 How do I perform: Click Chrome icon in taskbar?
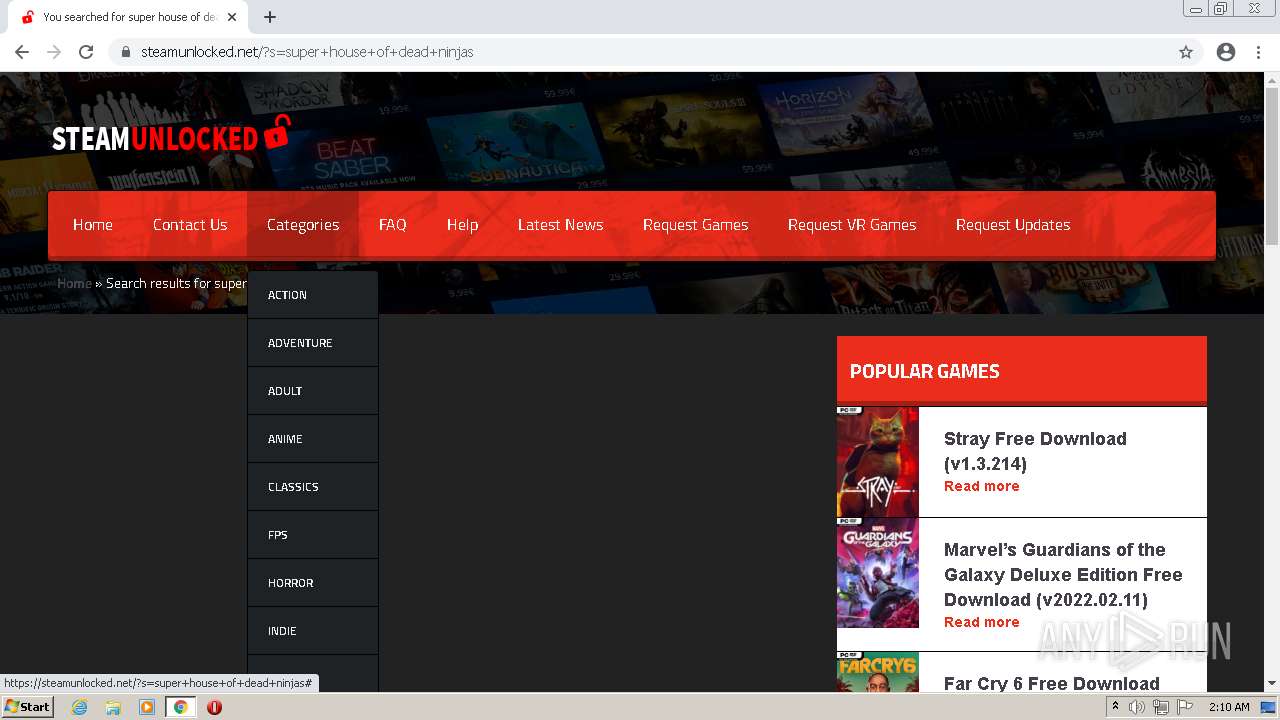coord(180,707)
